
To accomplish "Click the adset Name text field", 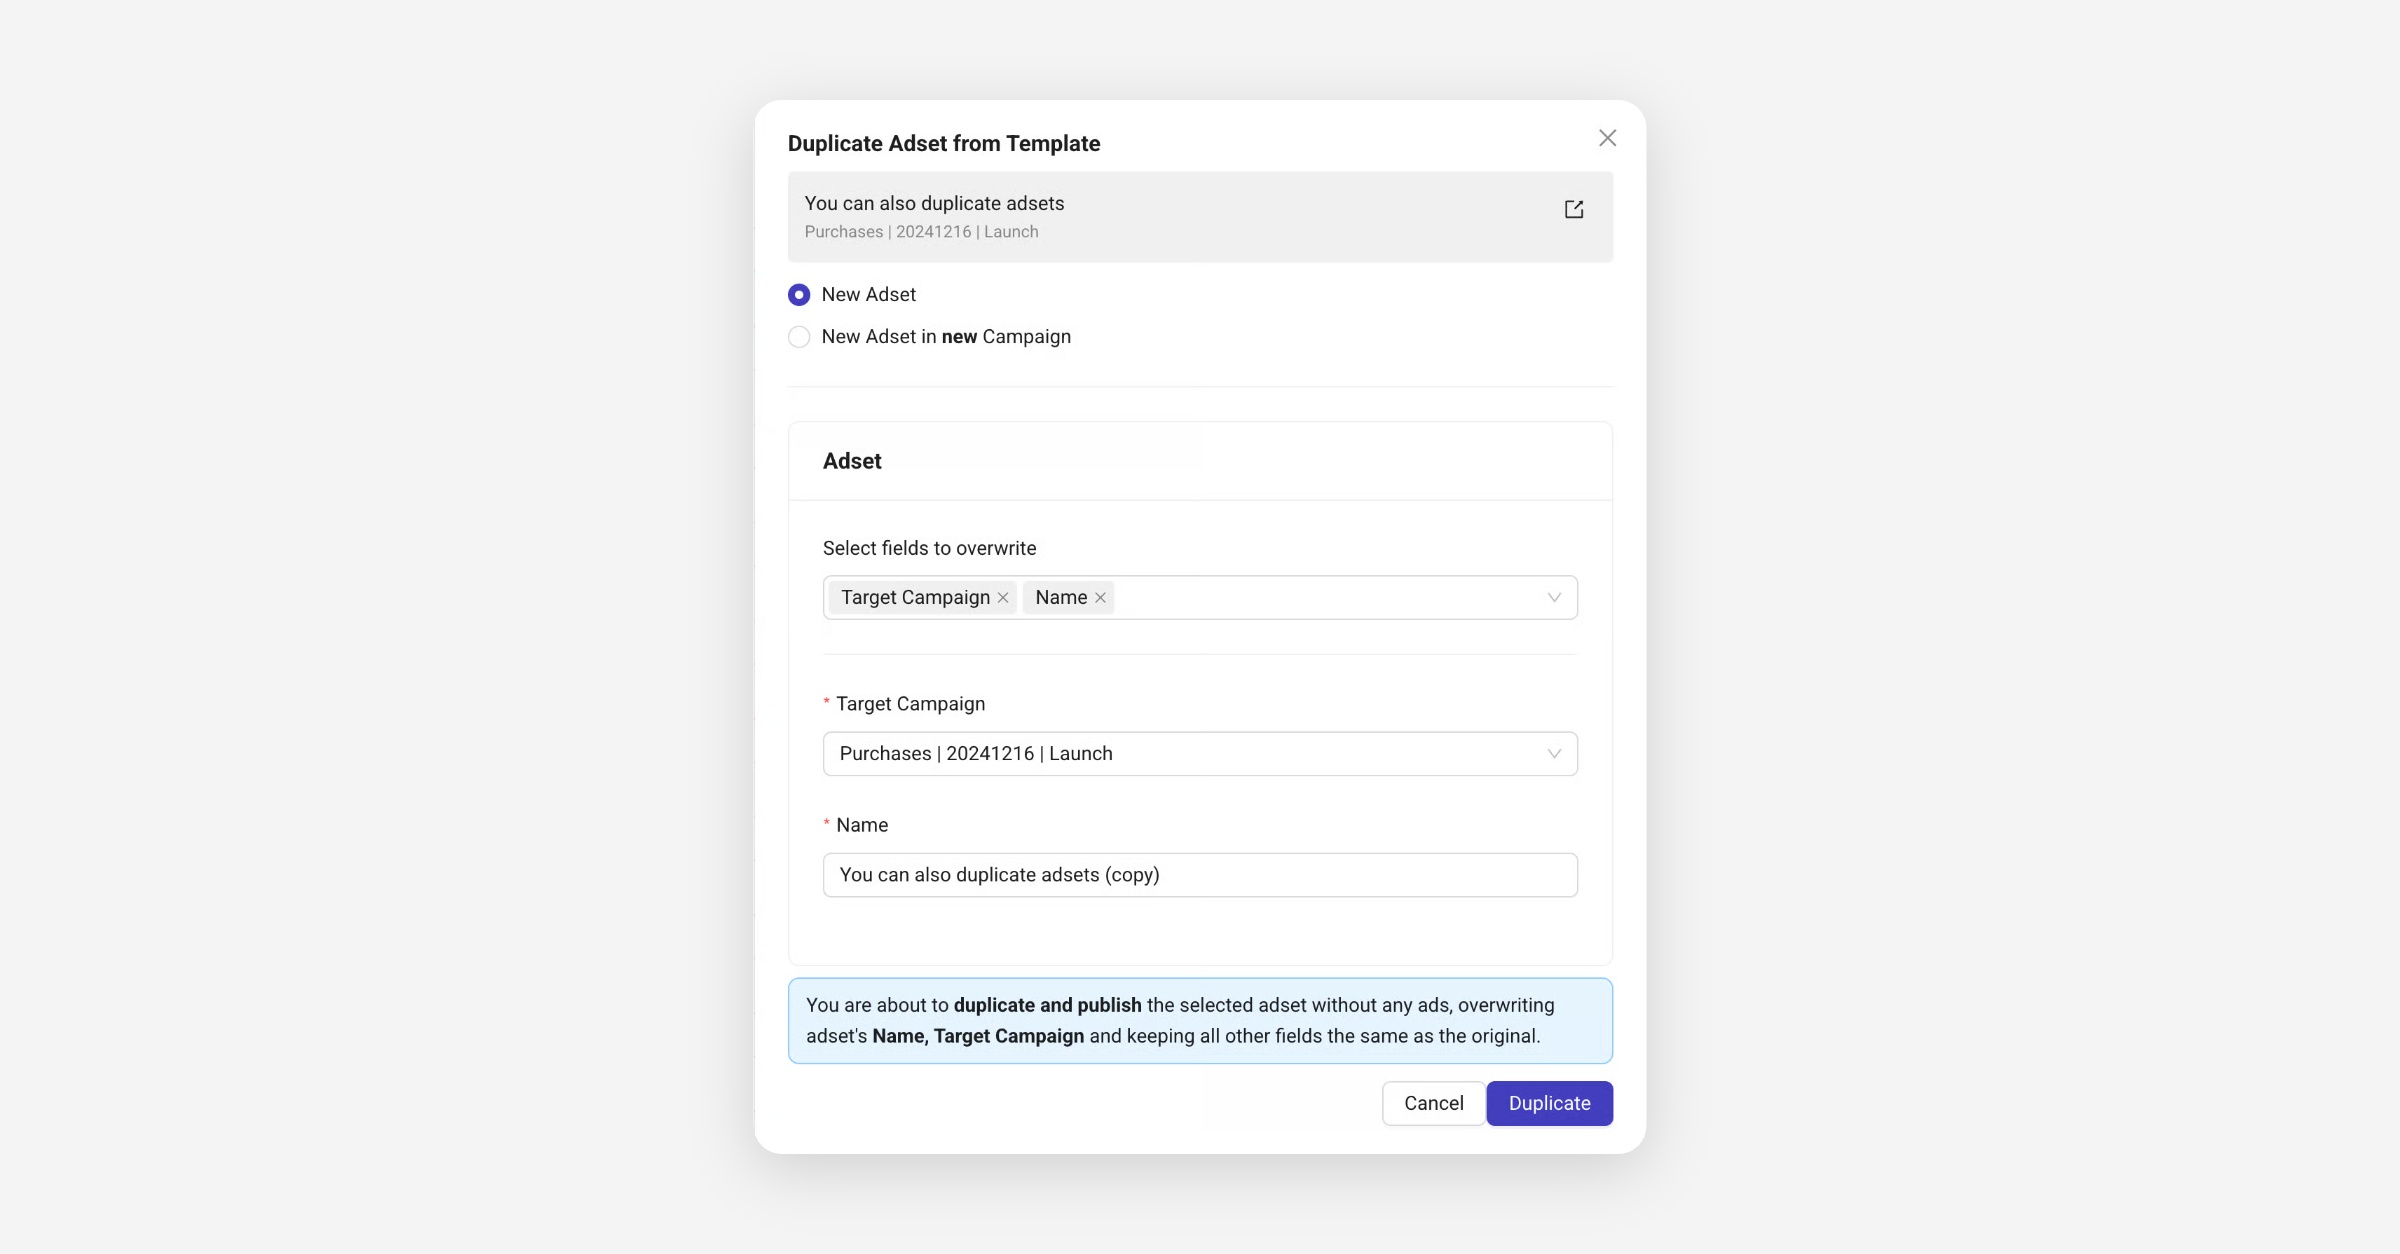I will pos(1200,875).
